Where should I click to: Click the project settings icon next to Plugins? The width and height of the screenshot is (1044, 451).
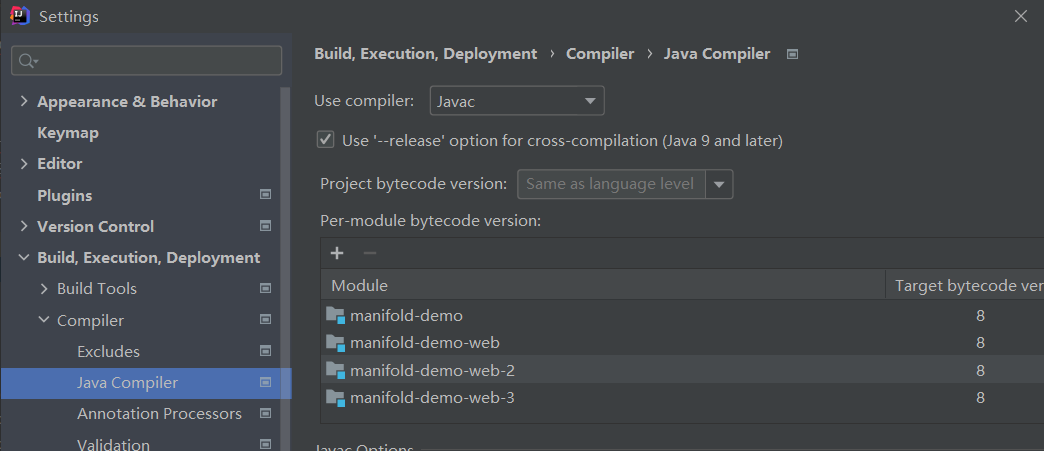tap(266, 195)
